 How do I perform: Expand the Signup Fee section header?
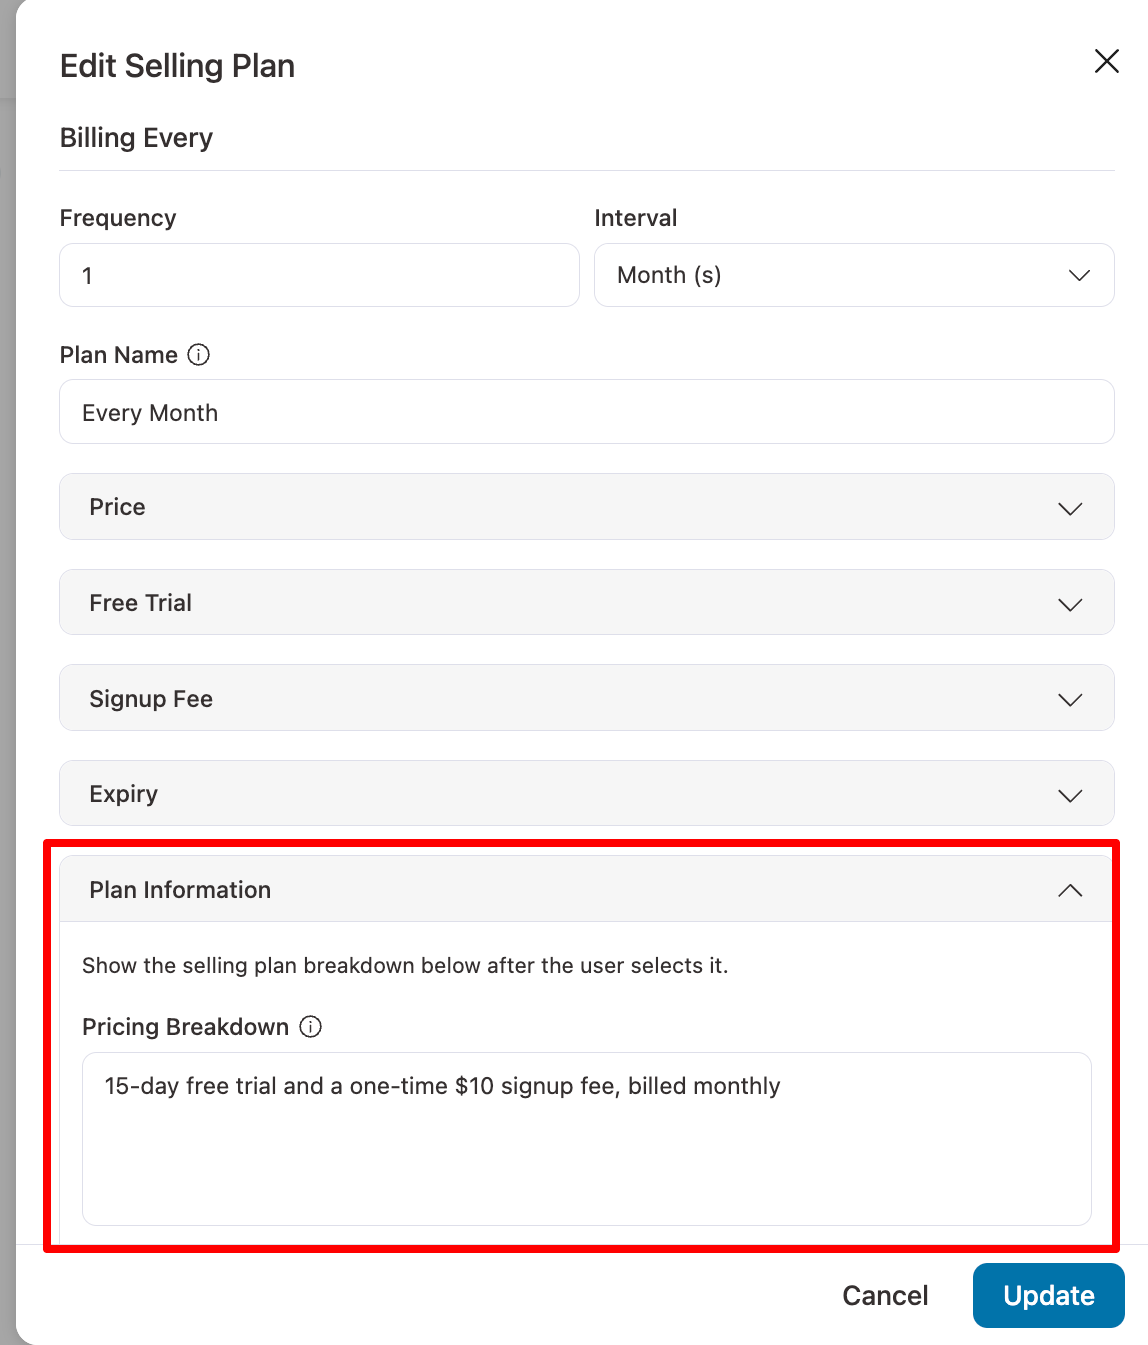click(x=586, y=698)
